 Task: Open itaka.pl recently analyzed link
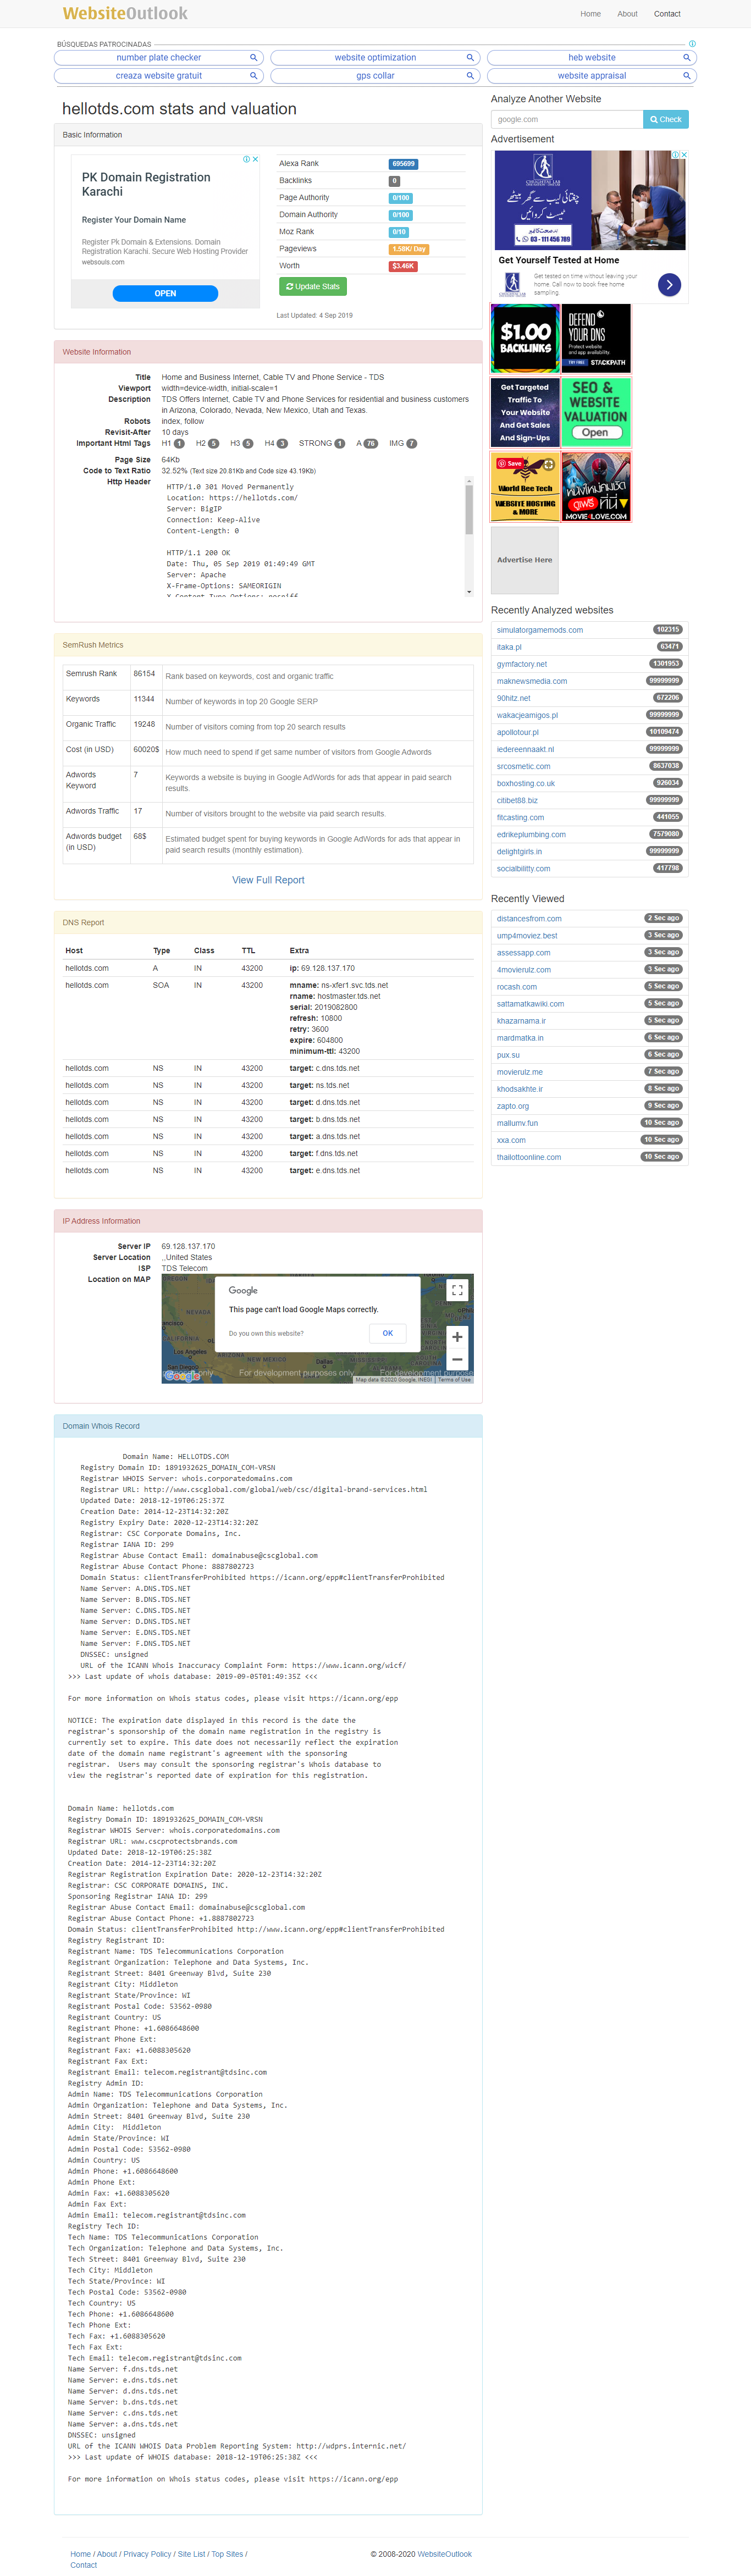pyautogui.click(x=509, y=647)
